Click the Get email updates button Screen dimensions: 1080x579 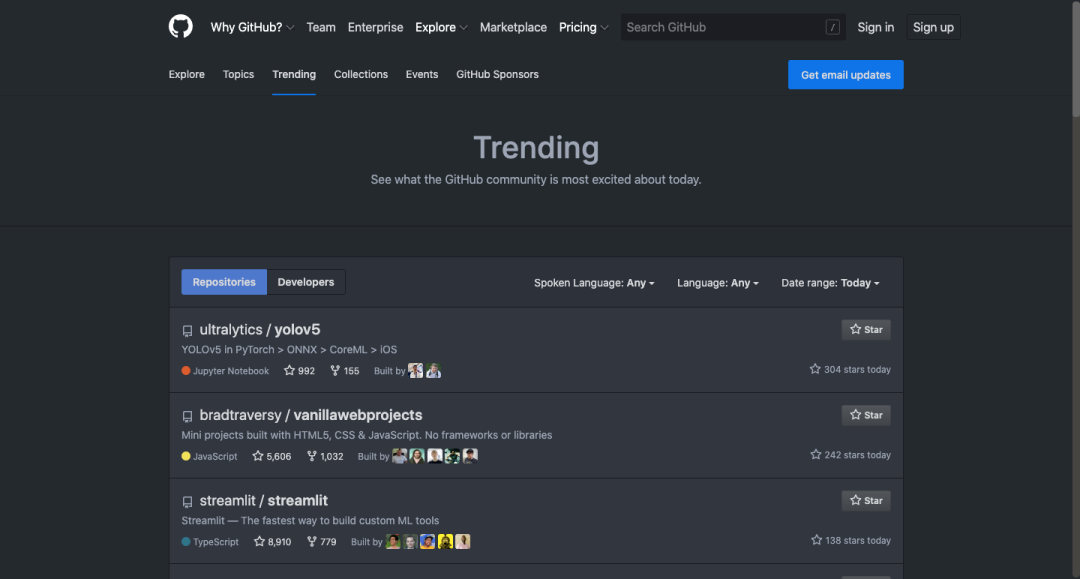tap(846, 74)
